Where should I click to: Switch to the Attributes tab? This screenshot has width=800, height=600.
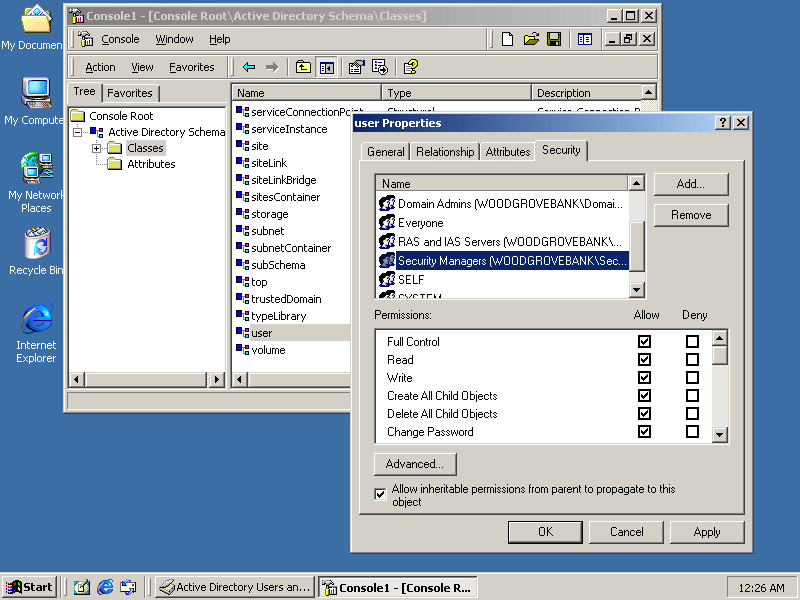point(508,152)
